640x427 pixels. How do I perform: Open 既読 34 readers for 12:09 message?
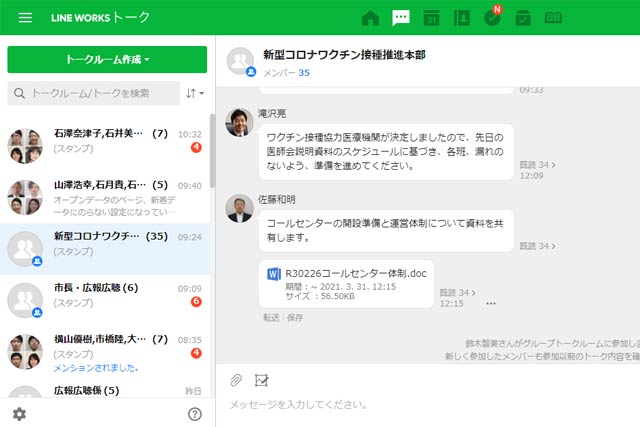(x=537, y=165)
